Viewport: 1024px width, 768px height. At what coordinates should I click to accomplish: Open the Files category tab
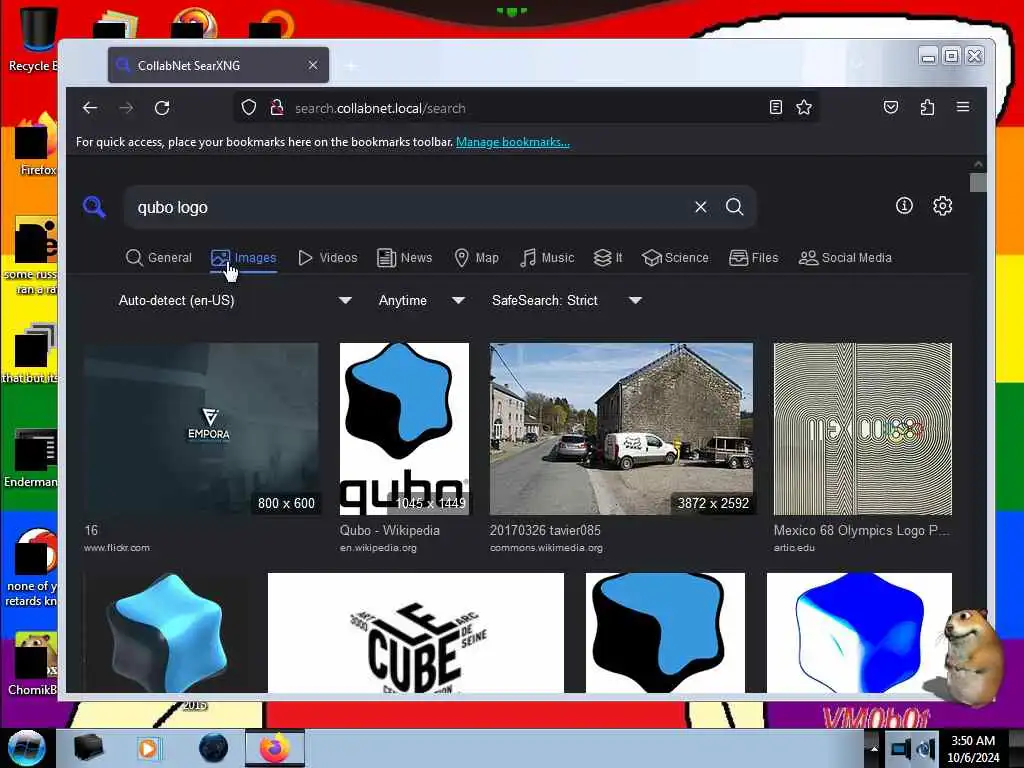(x=754, y=258)
